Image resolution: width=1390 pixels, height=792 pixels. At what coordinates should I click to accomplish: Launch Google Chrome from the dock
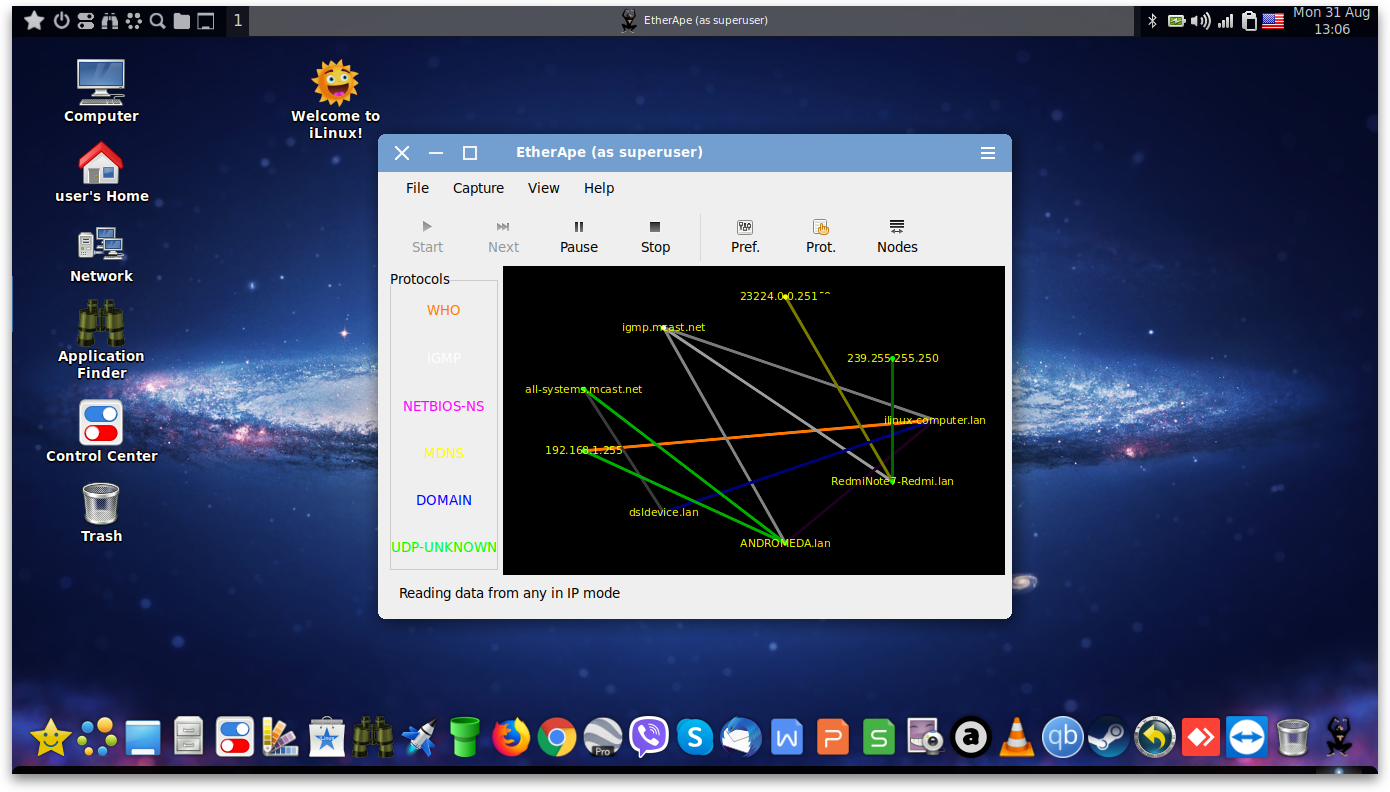pos(557,738)
